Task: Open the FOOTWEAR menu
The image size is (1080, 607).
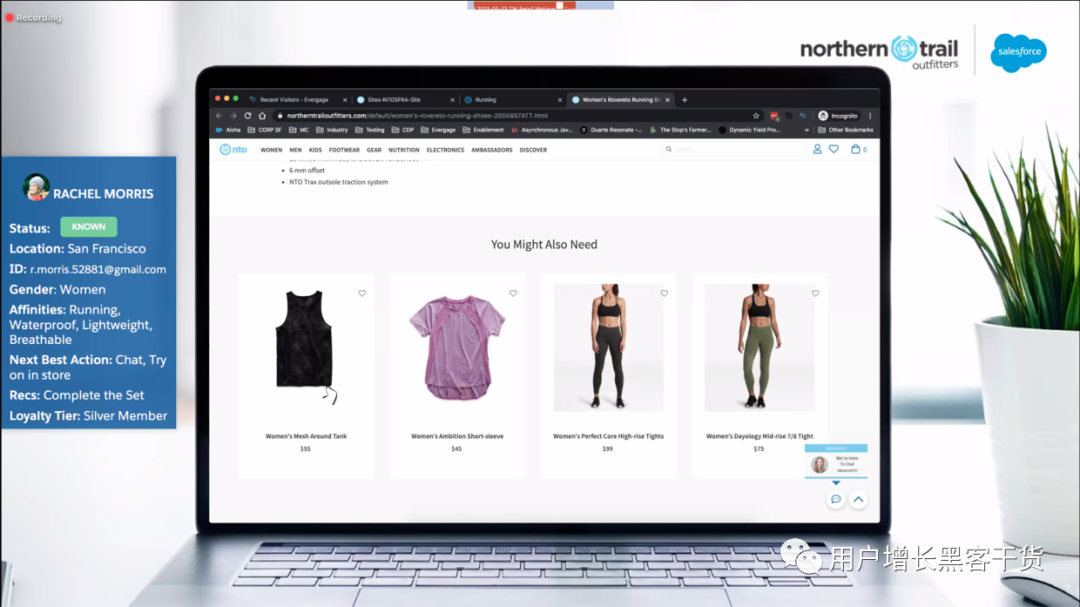Action: click(344, 150)
